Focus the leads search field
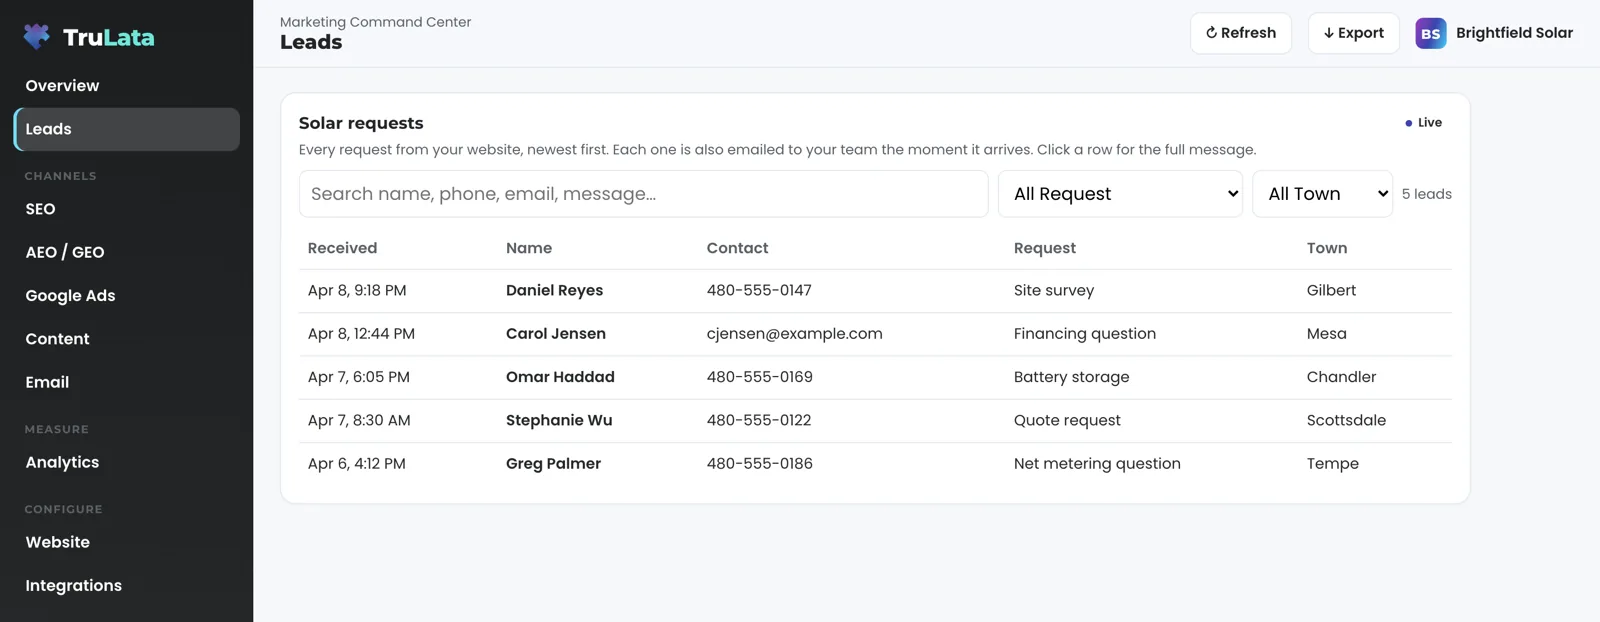The image size is (1600, 622). pyautogui.click(x=644, y=194)
